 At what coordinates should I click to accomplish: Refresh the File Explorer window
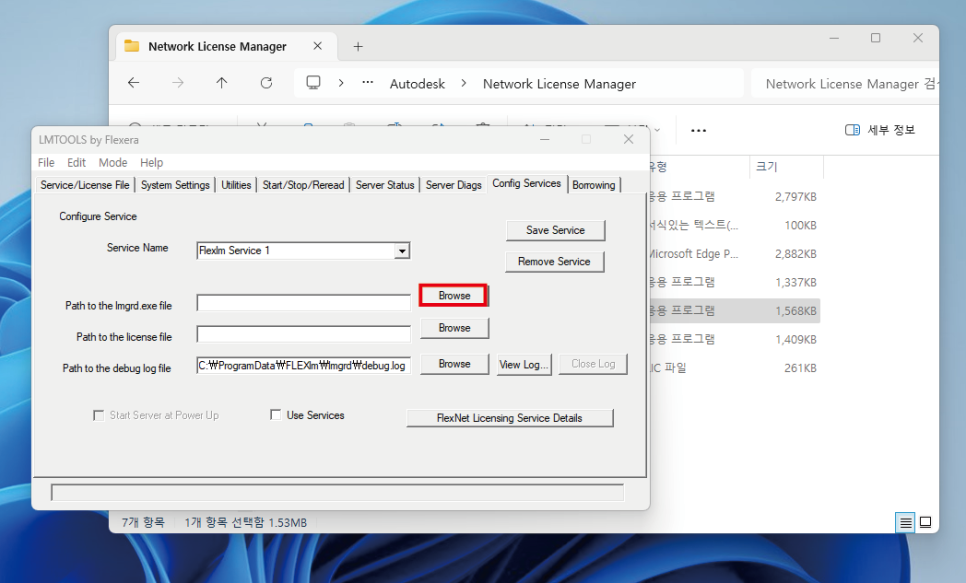(x=266, y=83)
